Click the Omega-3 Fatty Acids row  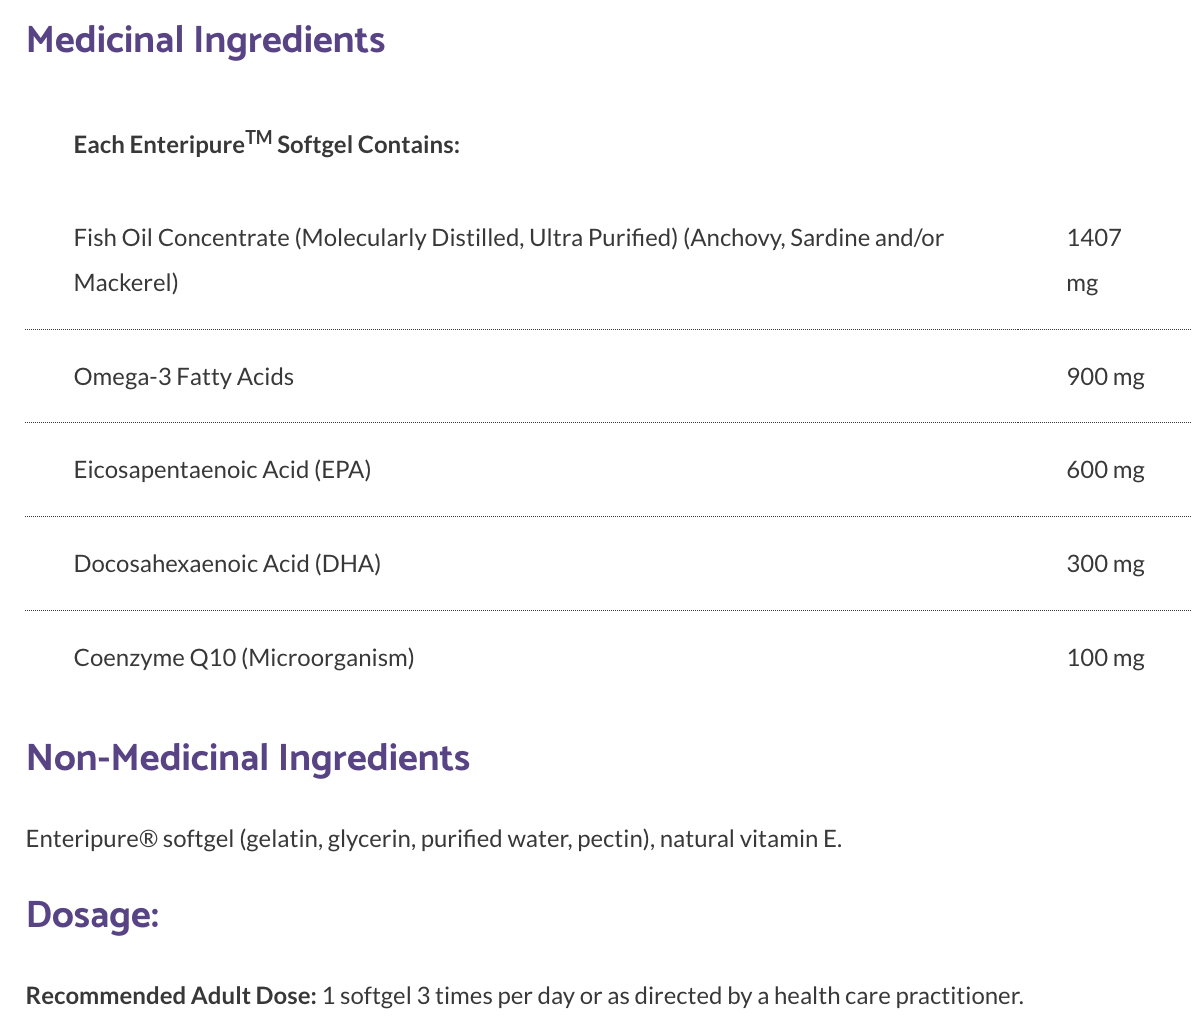184,377
